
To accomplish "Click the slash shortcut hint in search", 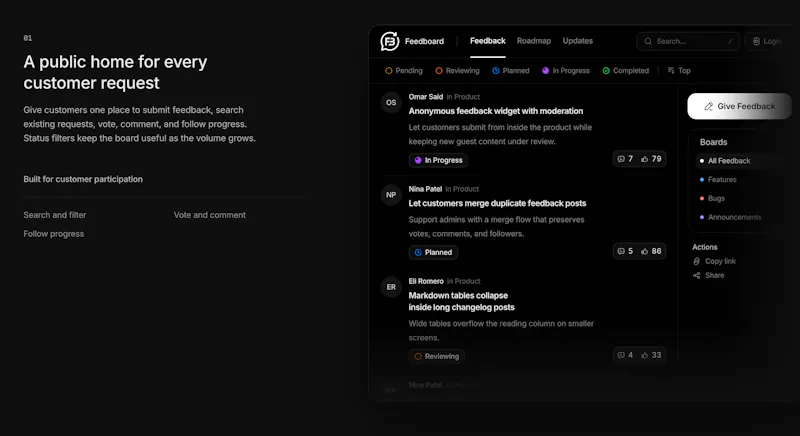I will tap(730, 41).
